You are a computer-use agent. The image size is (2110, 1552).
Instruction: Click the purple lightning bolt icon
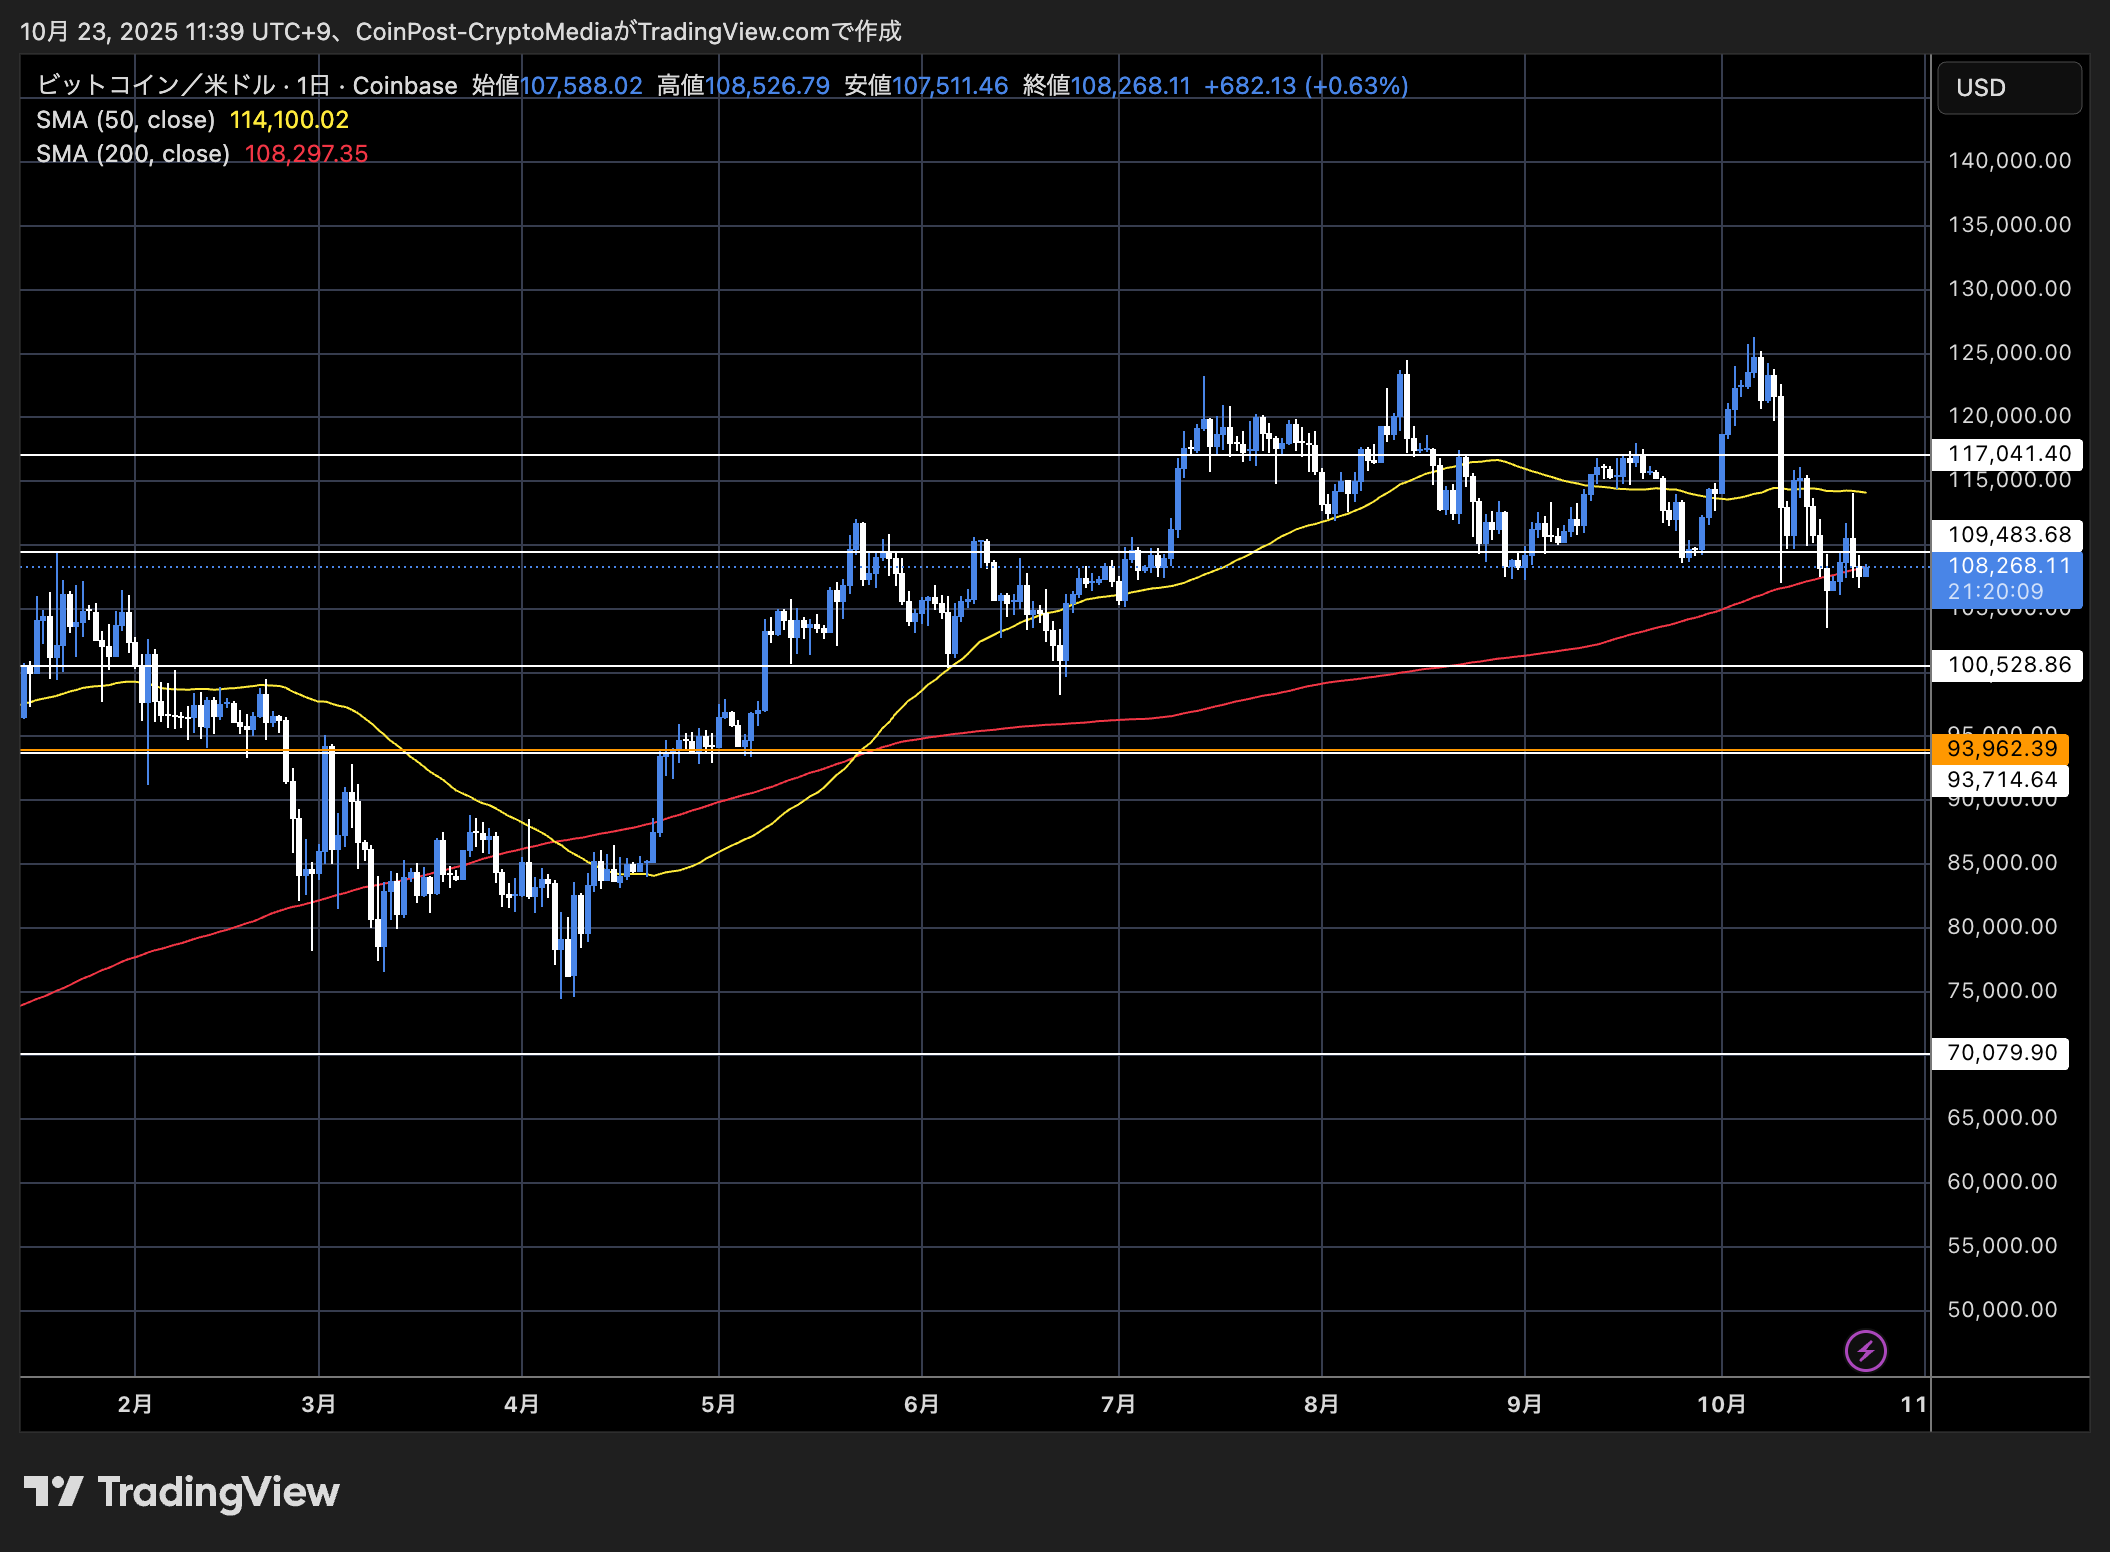click(x=1865, y=1351)
